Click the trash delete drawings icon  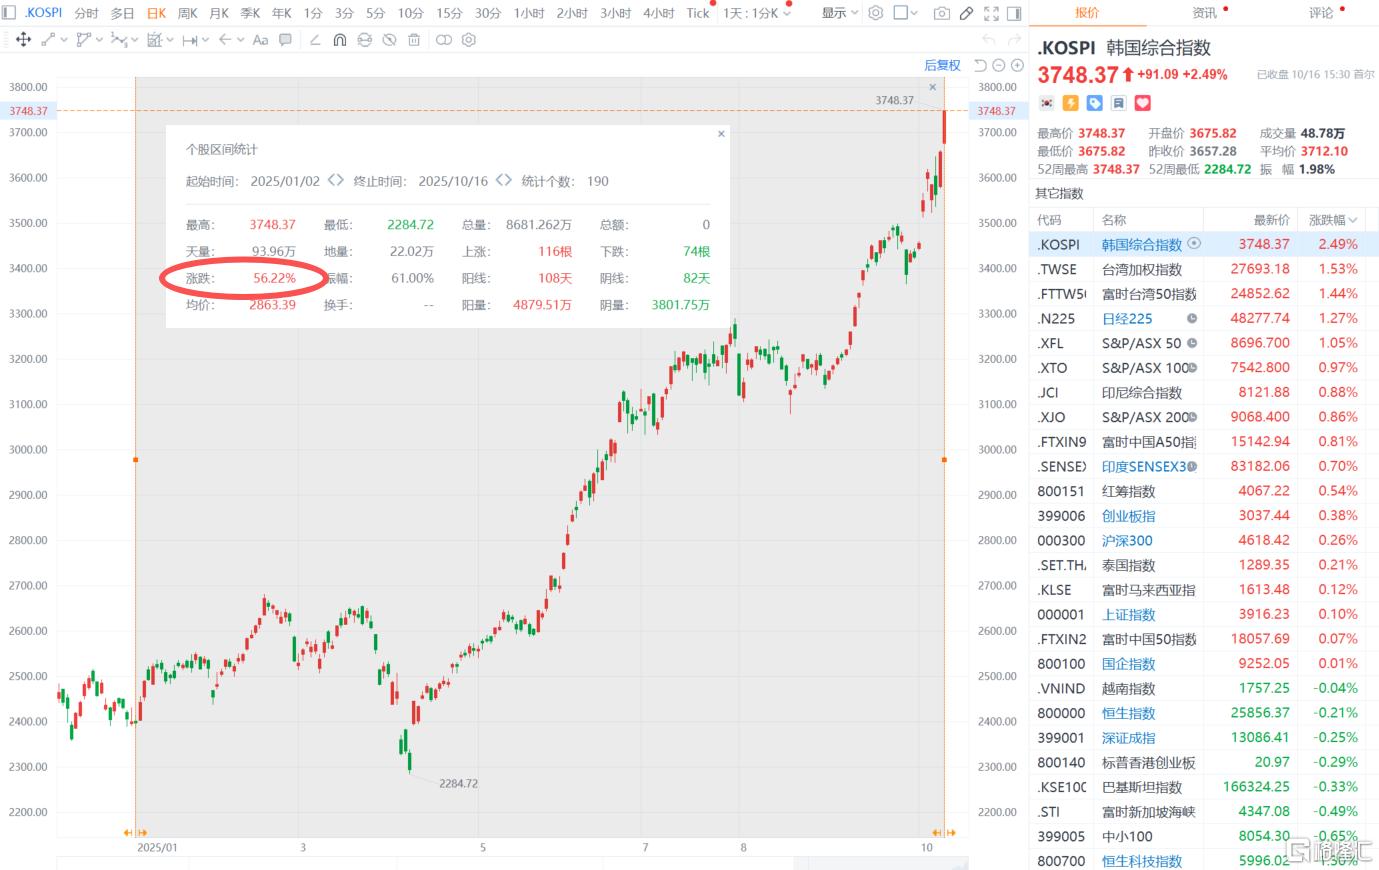tap(414, 40)
